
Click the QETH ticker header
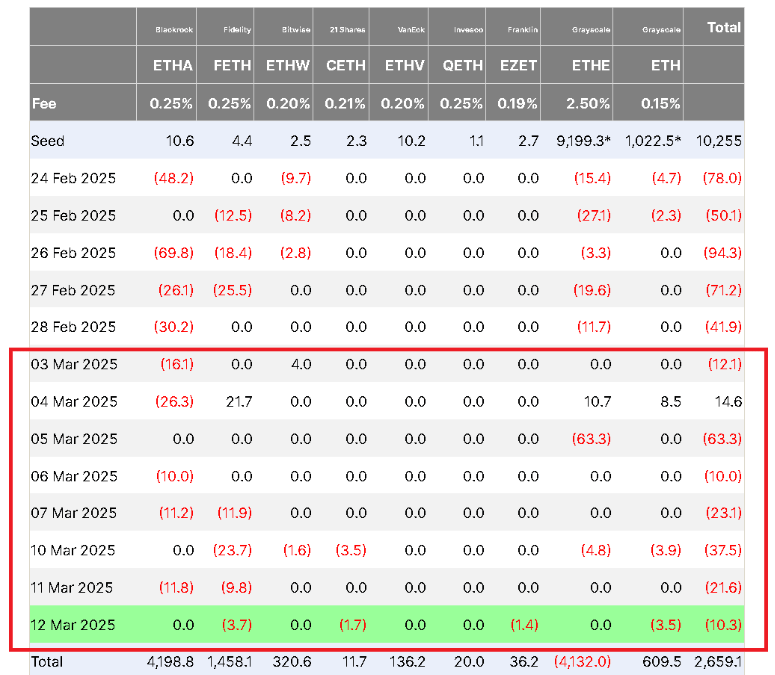[x=463, y=65]
